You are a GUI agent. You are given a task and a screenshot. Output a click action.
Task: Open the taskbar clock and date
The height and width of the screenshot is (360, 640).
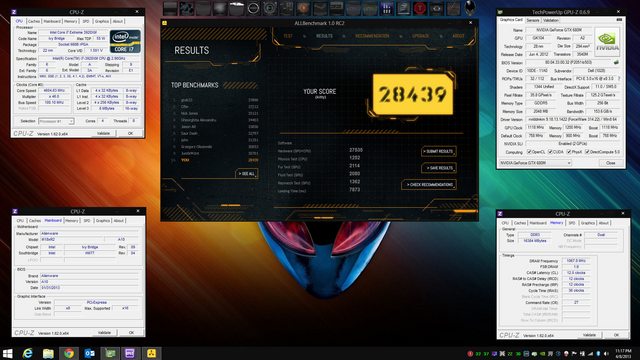tap(623, 353)
